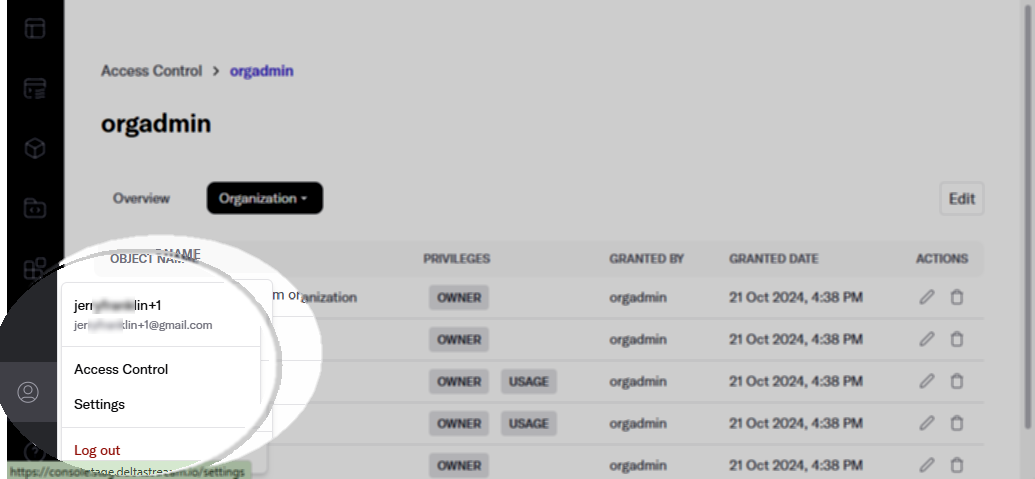Click the Edit button
The image size is (1035, 479).
(x=962, y=199)
